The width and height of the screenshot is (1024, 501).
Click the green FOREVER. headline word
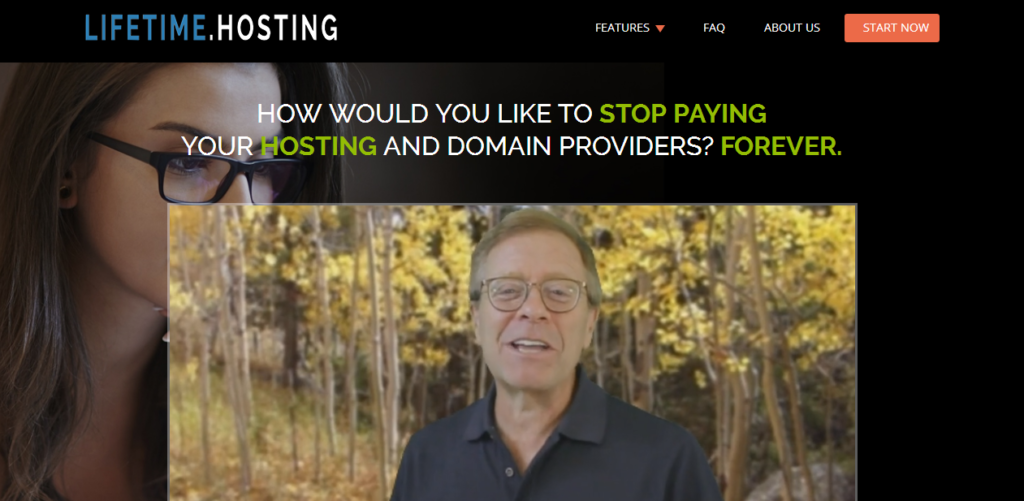click(781, 146)
